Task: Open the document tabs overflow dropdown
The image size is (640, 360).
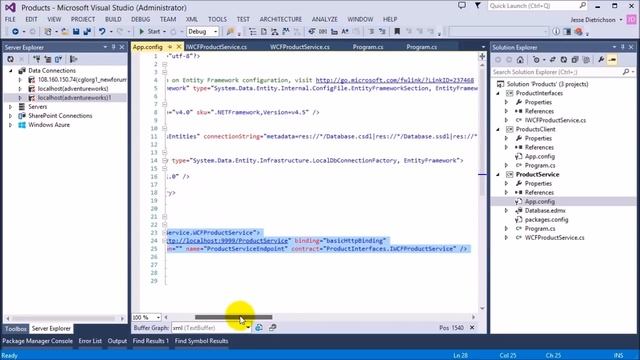Action: coord(483,47)
